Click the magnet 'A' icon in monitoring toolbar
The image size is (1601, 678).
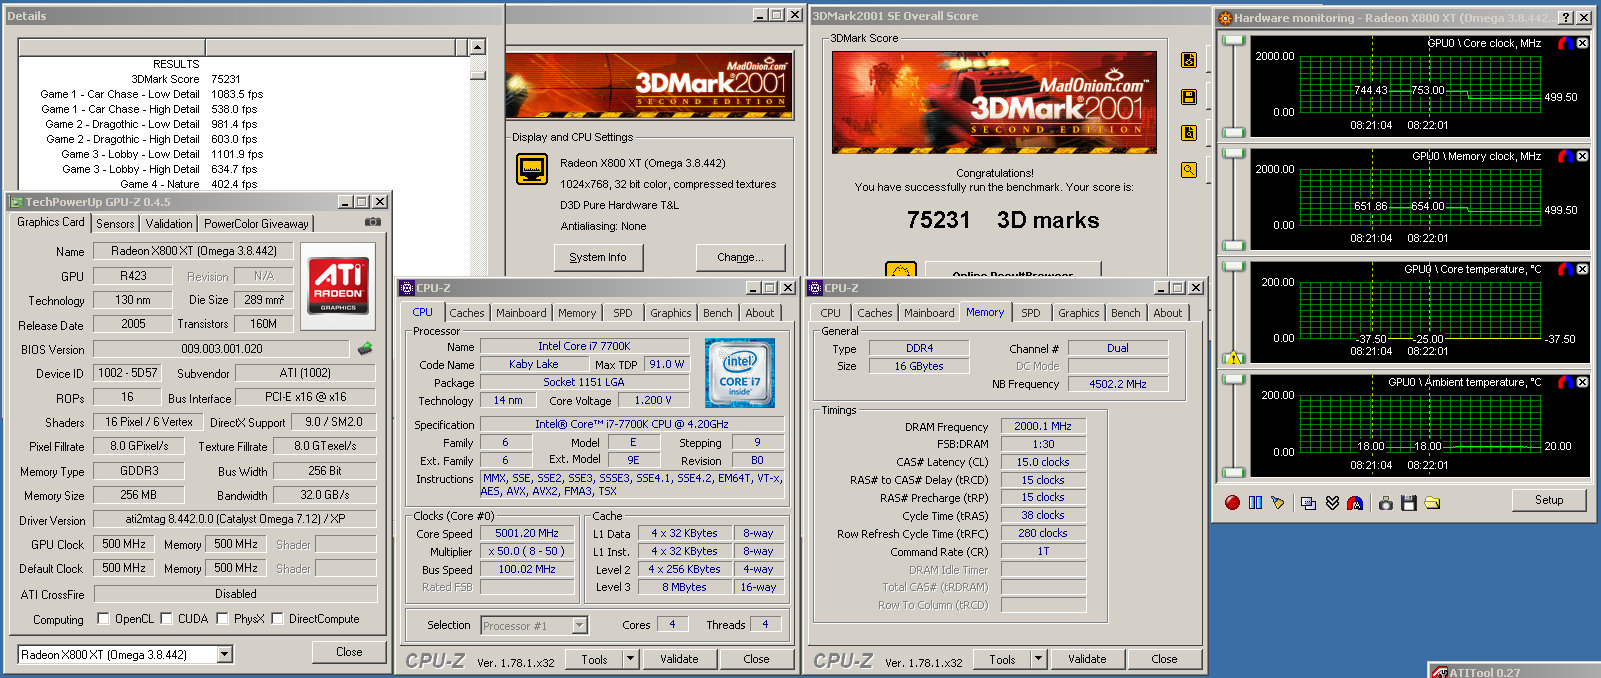point(1355,502)
